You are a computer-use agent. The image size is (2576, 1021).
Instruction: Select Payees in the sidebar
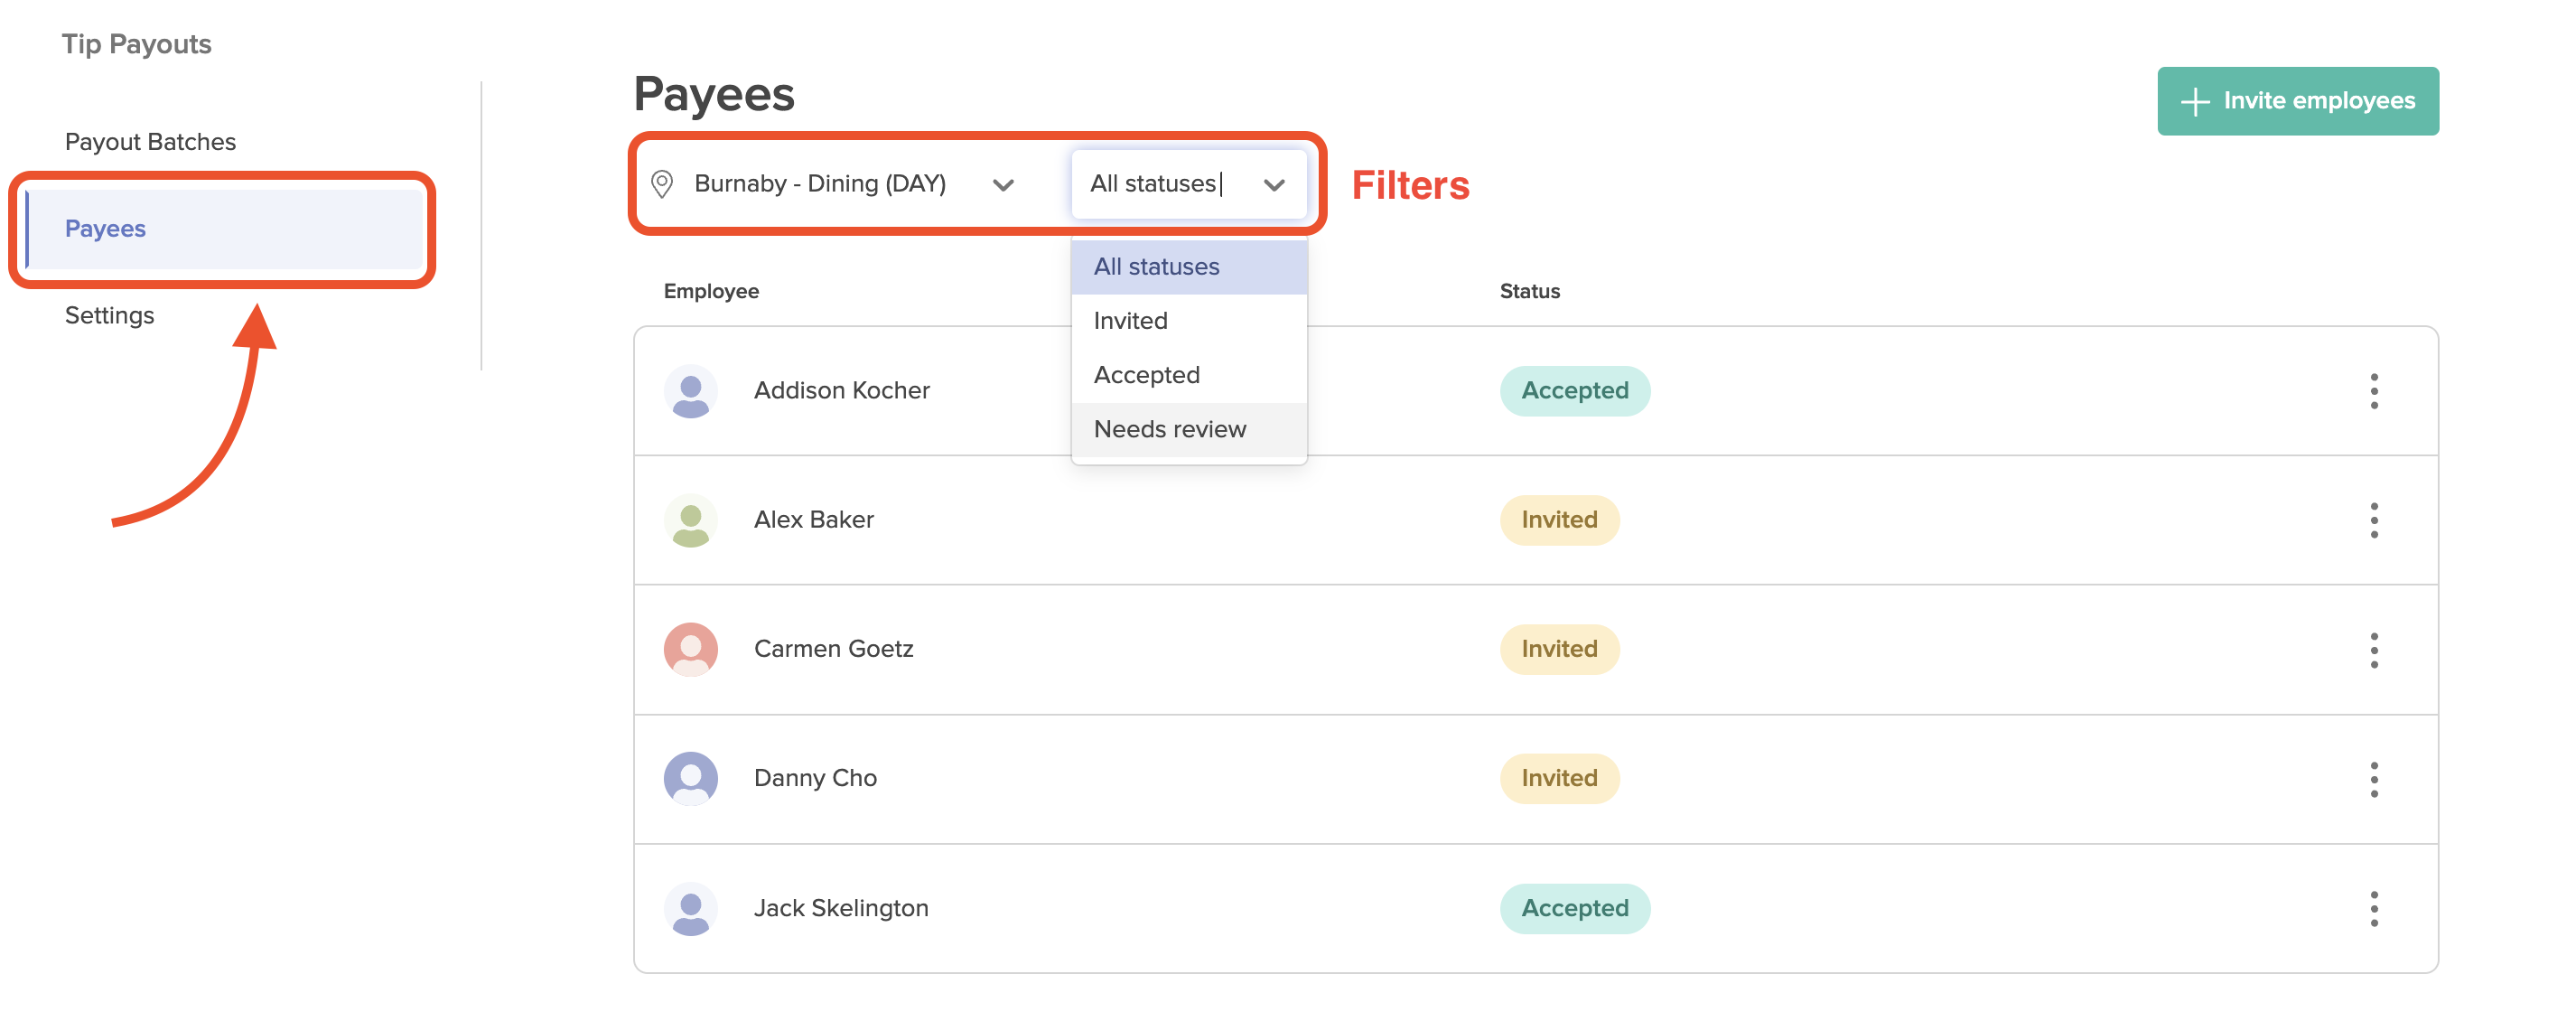coord(224,229)
